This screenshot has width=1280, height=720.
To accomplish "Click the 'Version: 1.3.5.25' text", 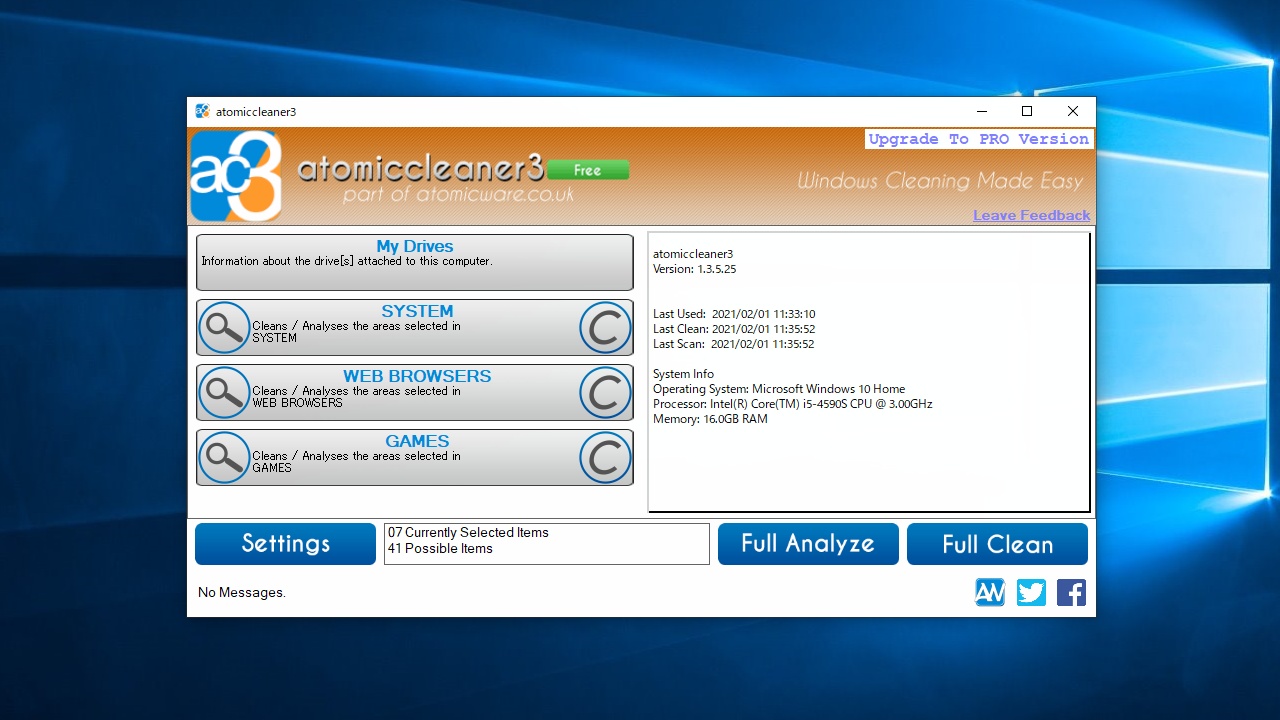I will (x=695, y=269).
